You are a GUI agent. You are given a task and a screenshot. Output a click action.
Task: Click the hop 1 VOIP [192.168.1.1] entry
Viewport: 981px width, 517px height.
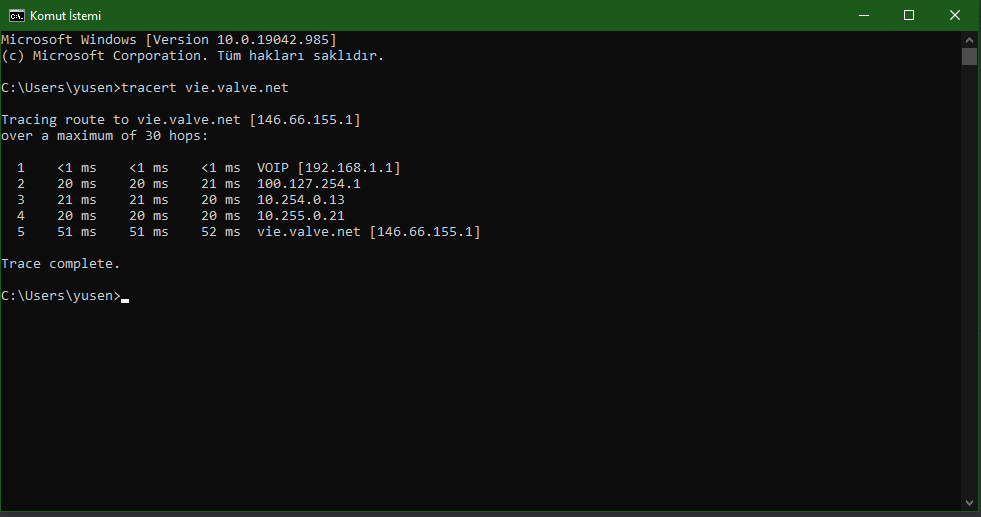(328, 168)
